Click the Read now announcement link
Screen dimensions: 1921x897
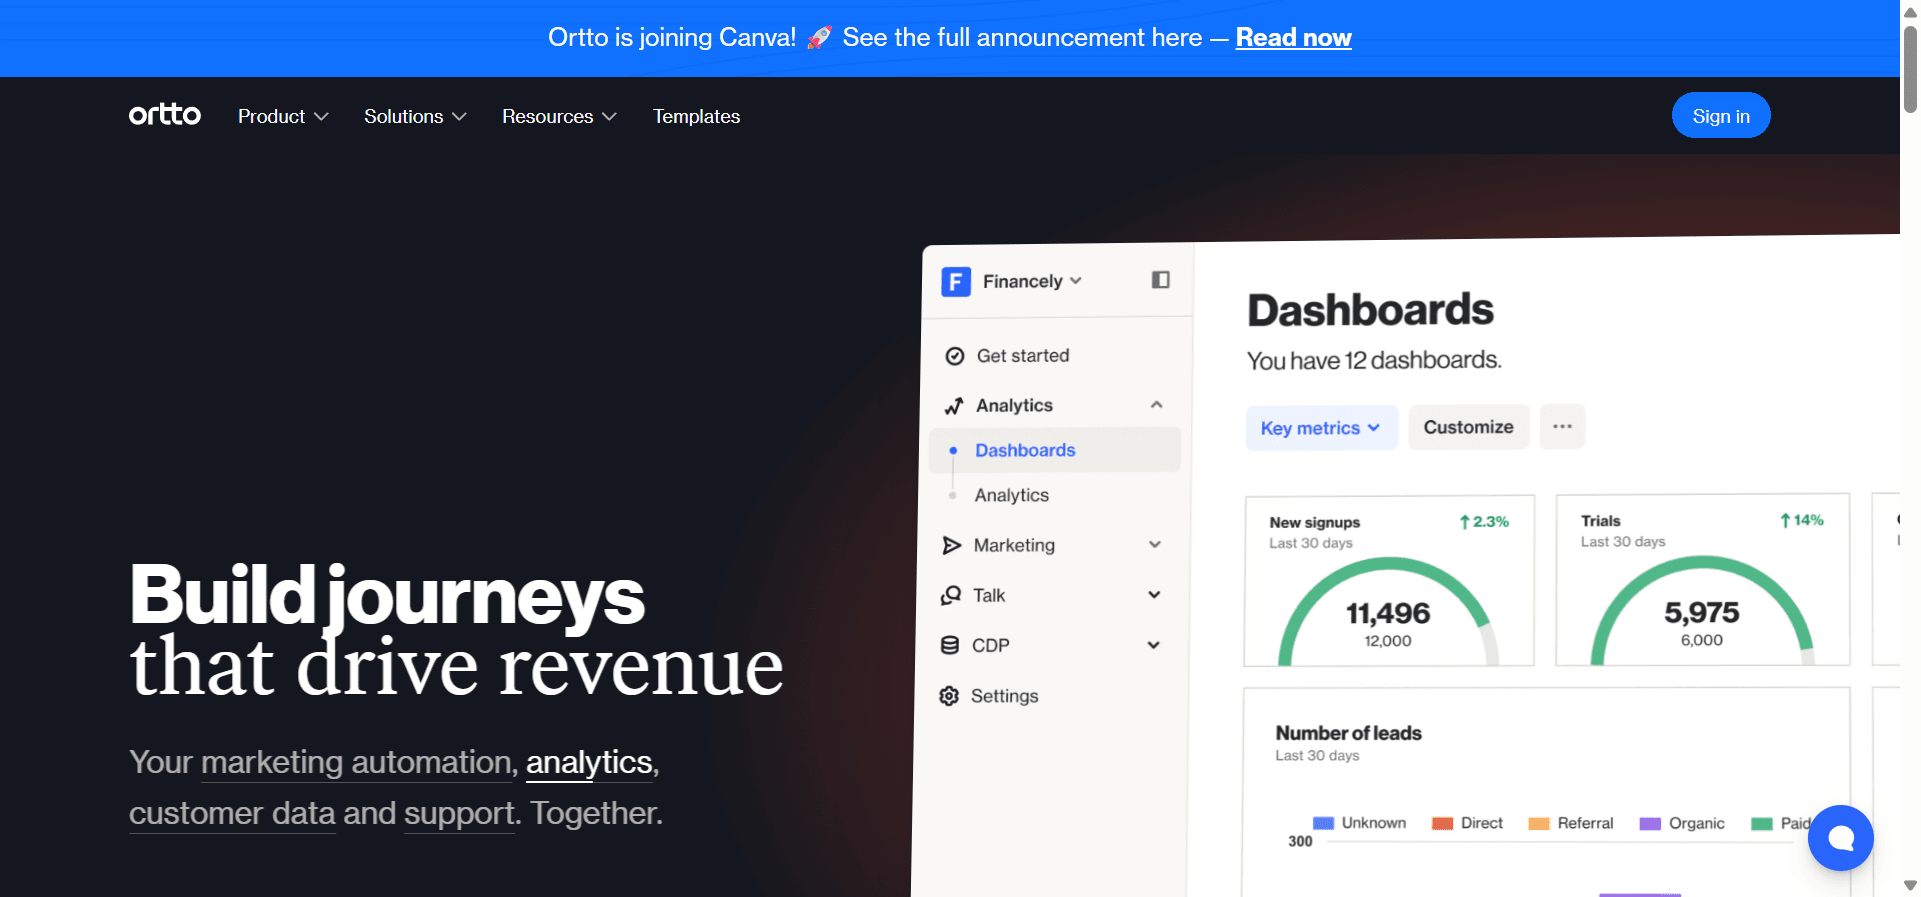click(x=1294, y=38)
